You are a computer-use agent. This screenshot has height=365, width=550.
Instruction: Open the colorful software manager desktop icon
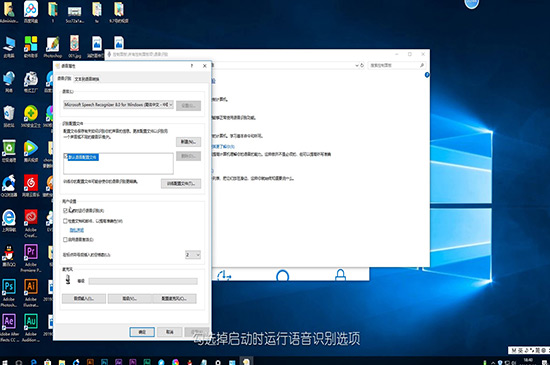31,47
